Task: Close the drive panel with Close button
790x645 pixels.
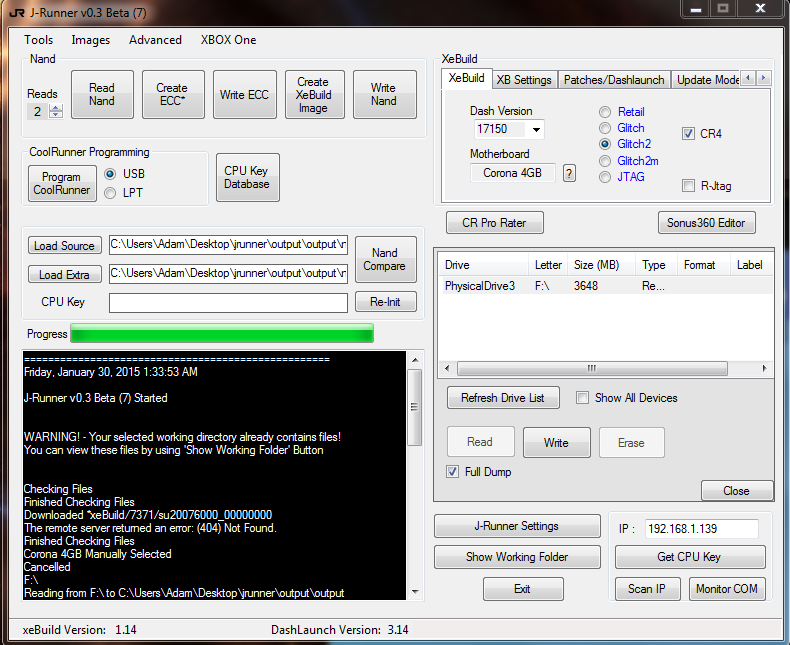Action: tap(737, 490)
